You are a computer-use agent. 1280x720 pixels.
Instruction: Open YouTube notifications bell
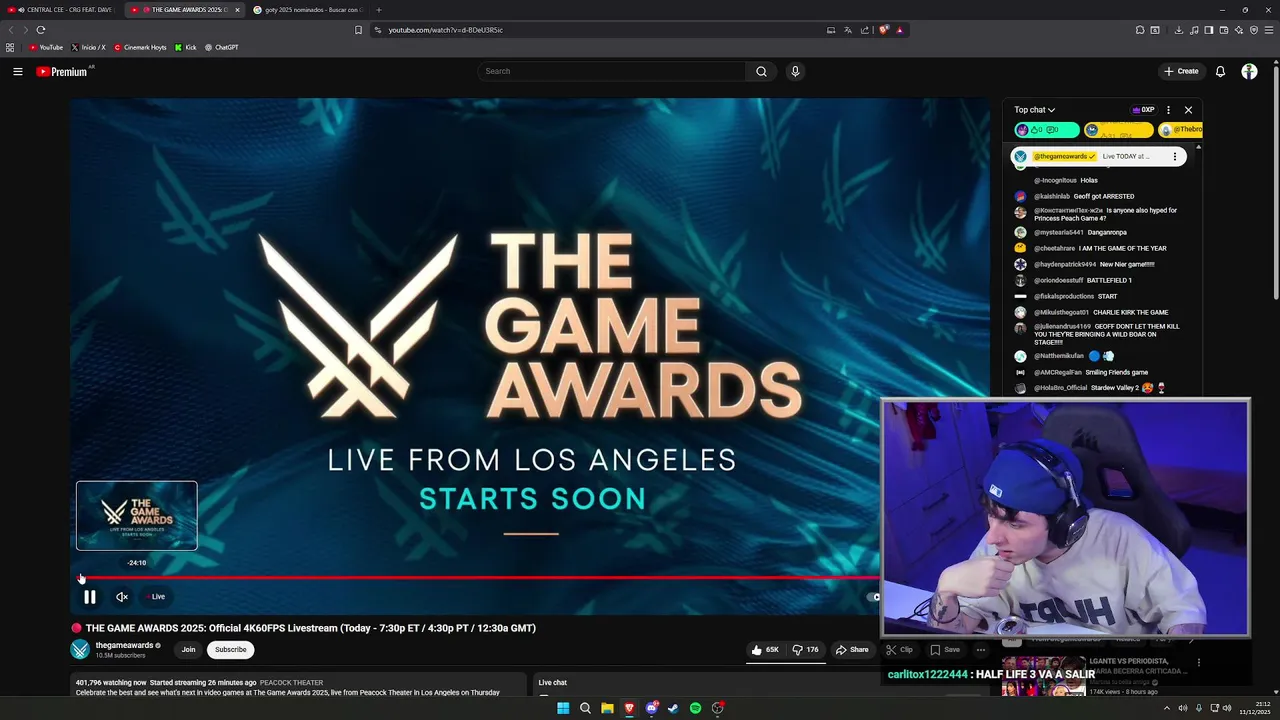(1220, 71)
